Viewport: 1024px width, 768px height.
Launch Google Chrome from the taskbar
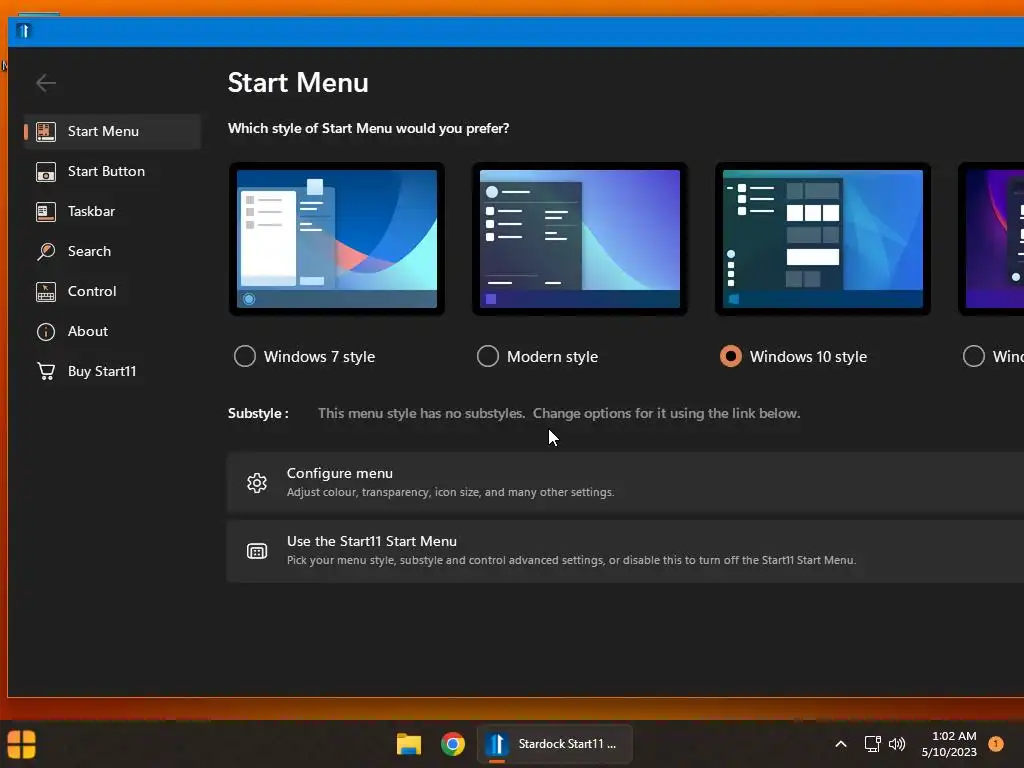pyautogui.click(x=453, y=744)
